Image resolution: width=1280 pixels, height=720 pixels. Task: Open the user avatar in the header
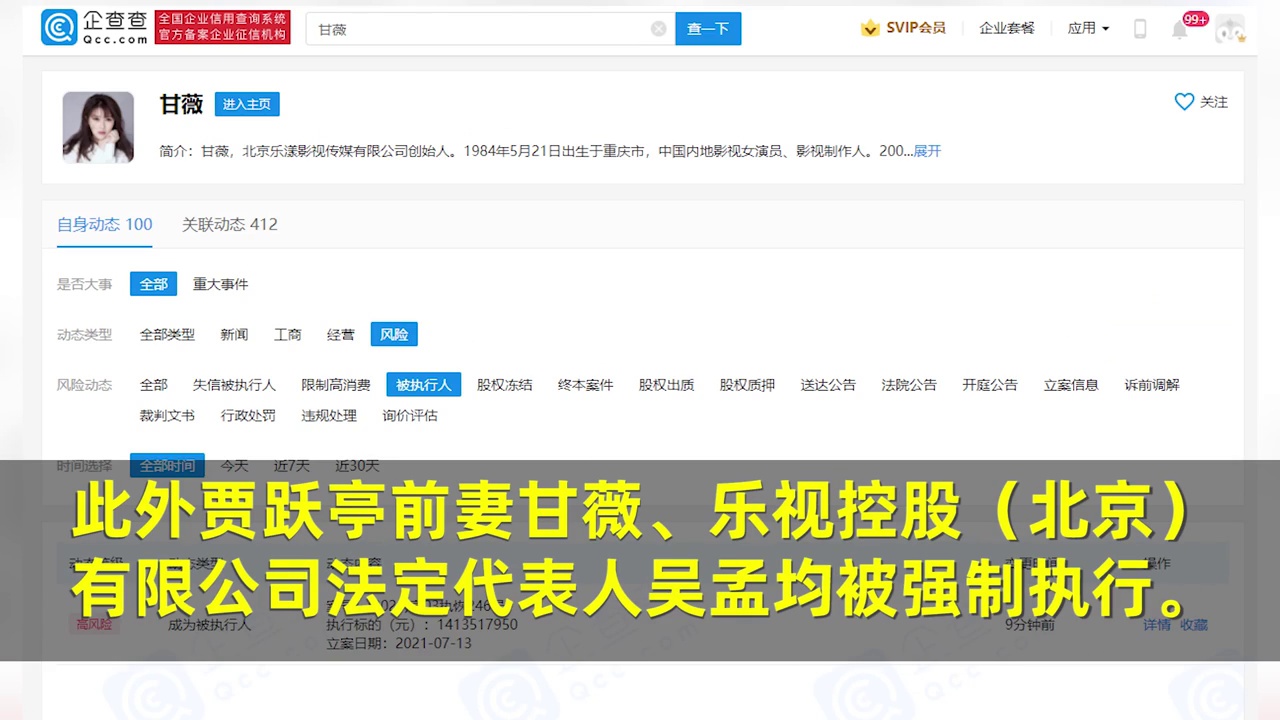[1230, 29]
